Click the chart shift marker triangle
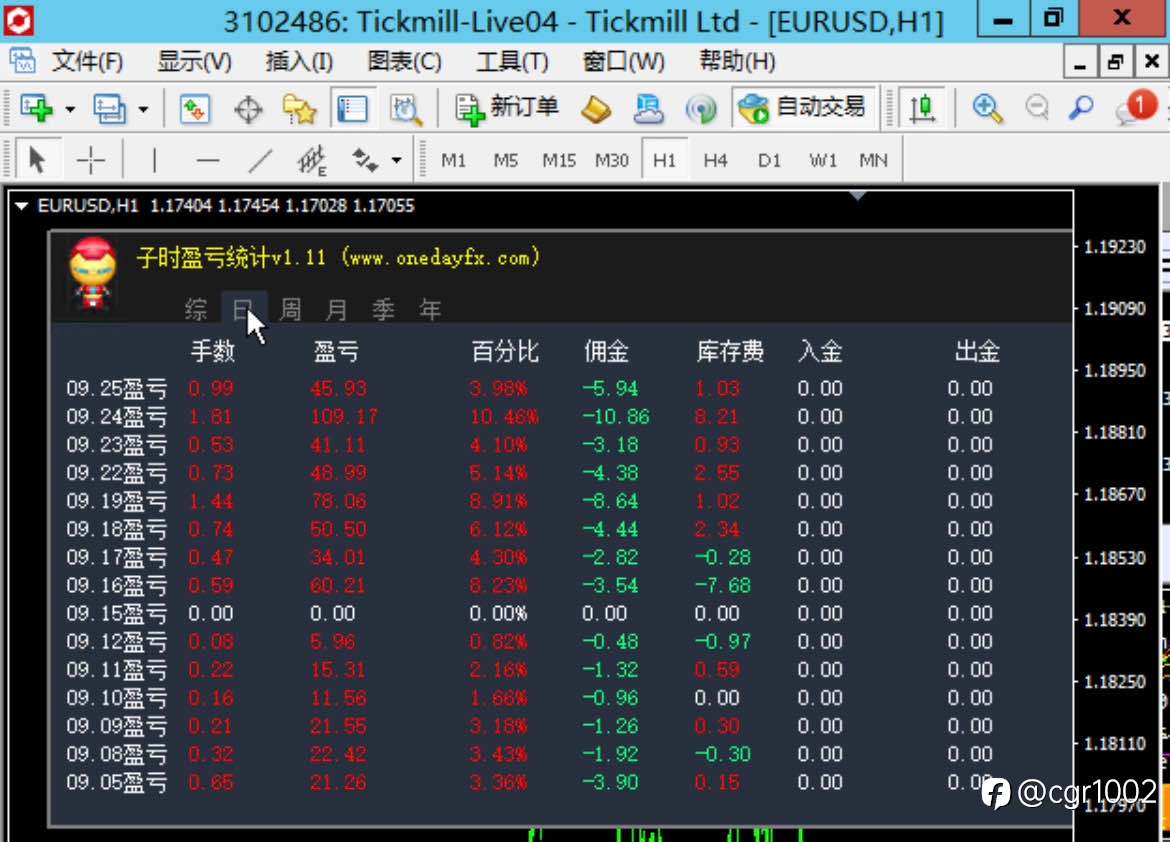Image resolution: width=1170 pixels, height=842 pixels. tap(857, 196)
